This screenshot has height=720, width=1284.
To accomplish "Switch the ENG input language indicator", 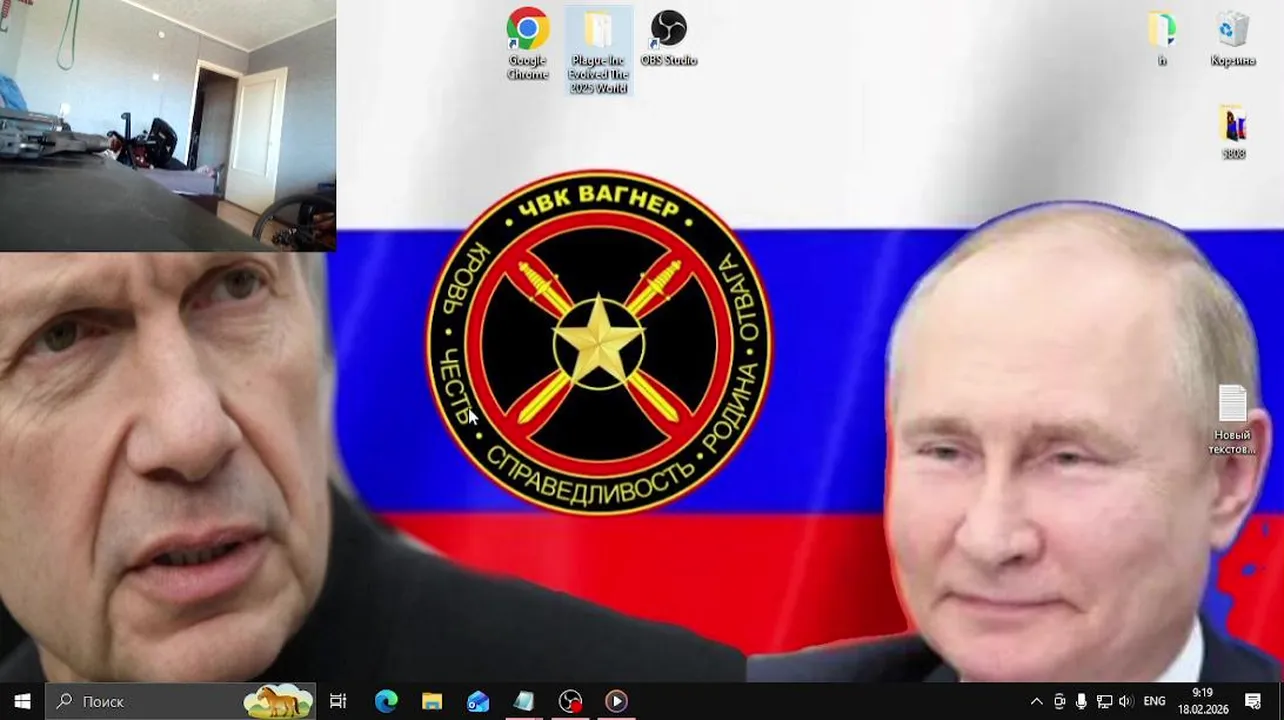I will [x=1154, y=701].
